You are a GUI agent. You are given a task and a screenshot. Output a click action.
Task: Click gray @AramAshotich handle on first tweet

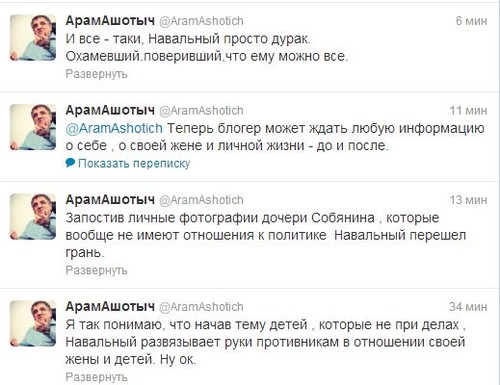(201, 21)
